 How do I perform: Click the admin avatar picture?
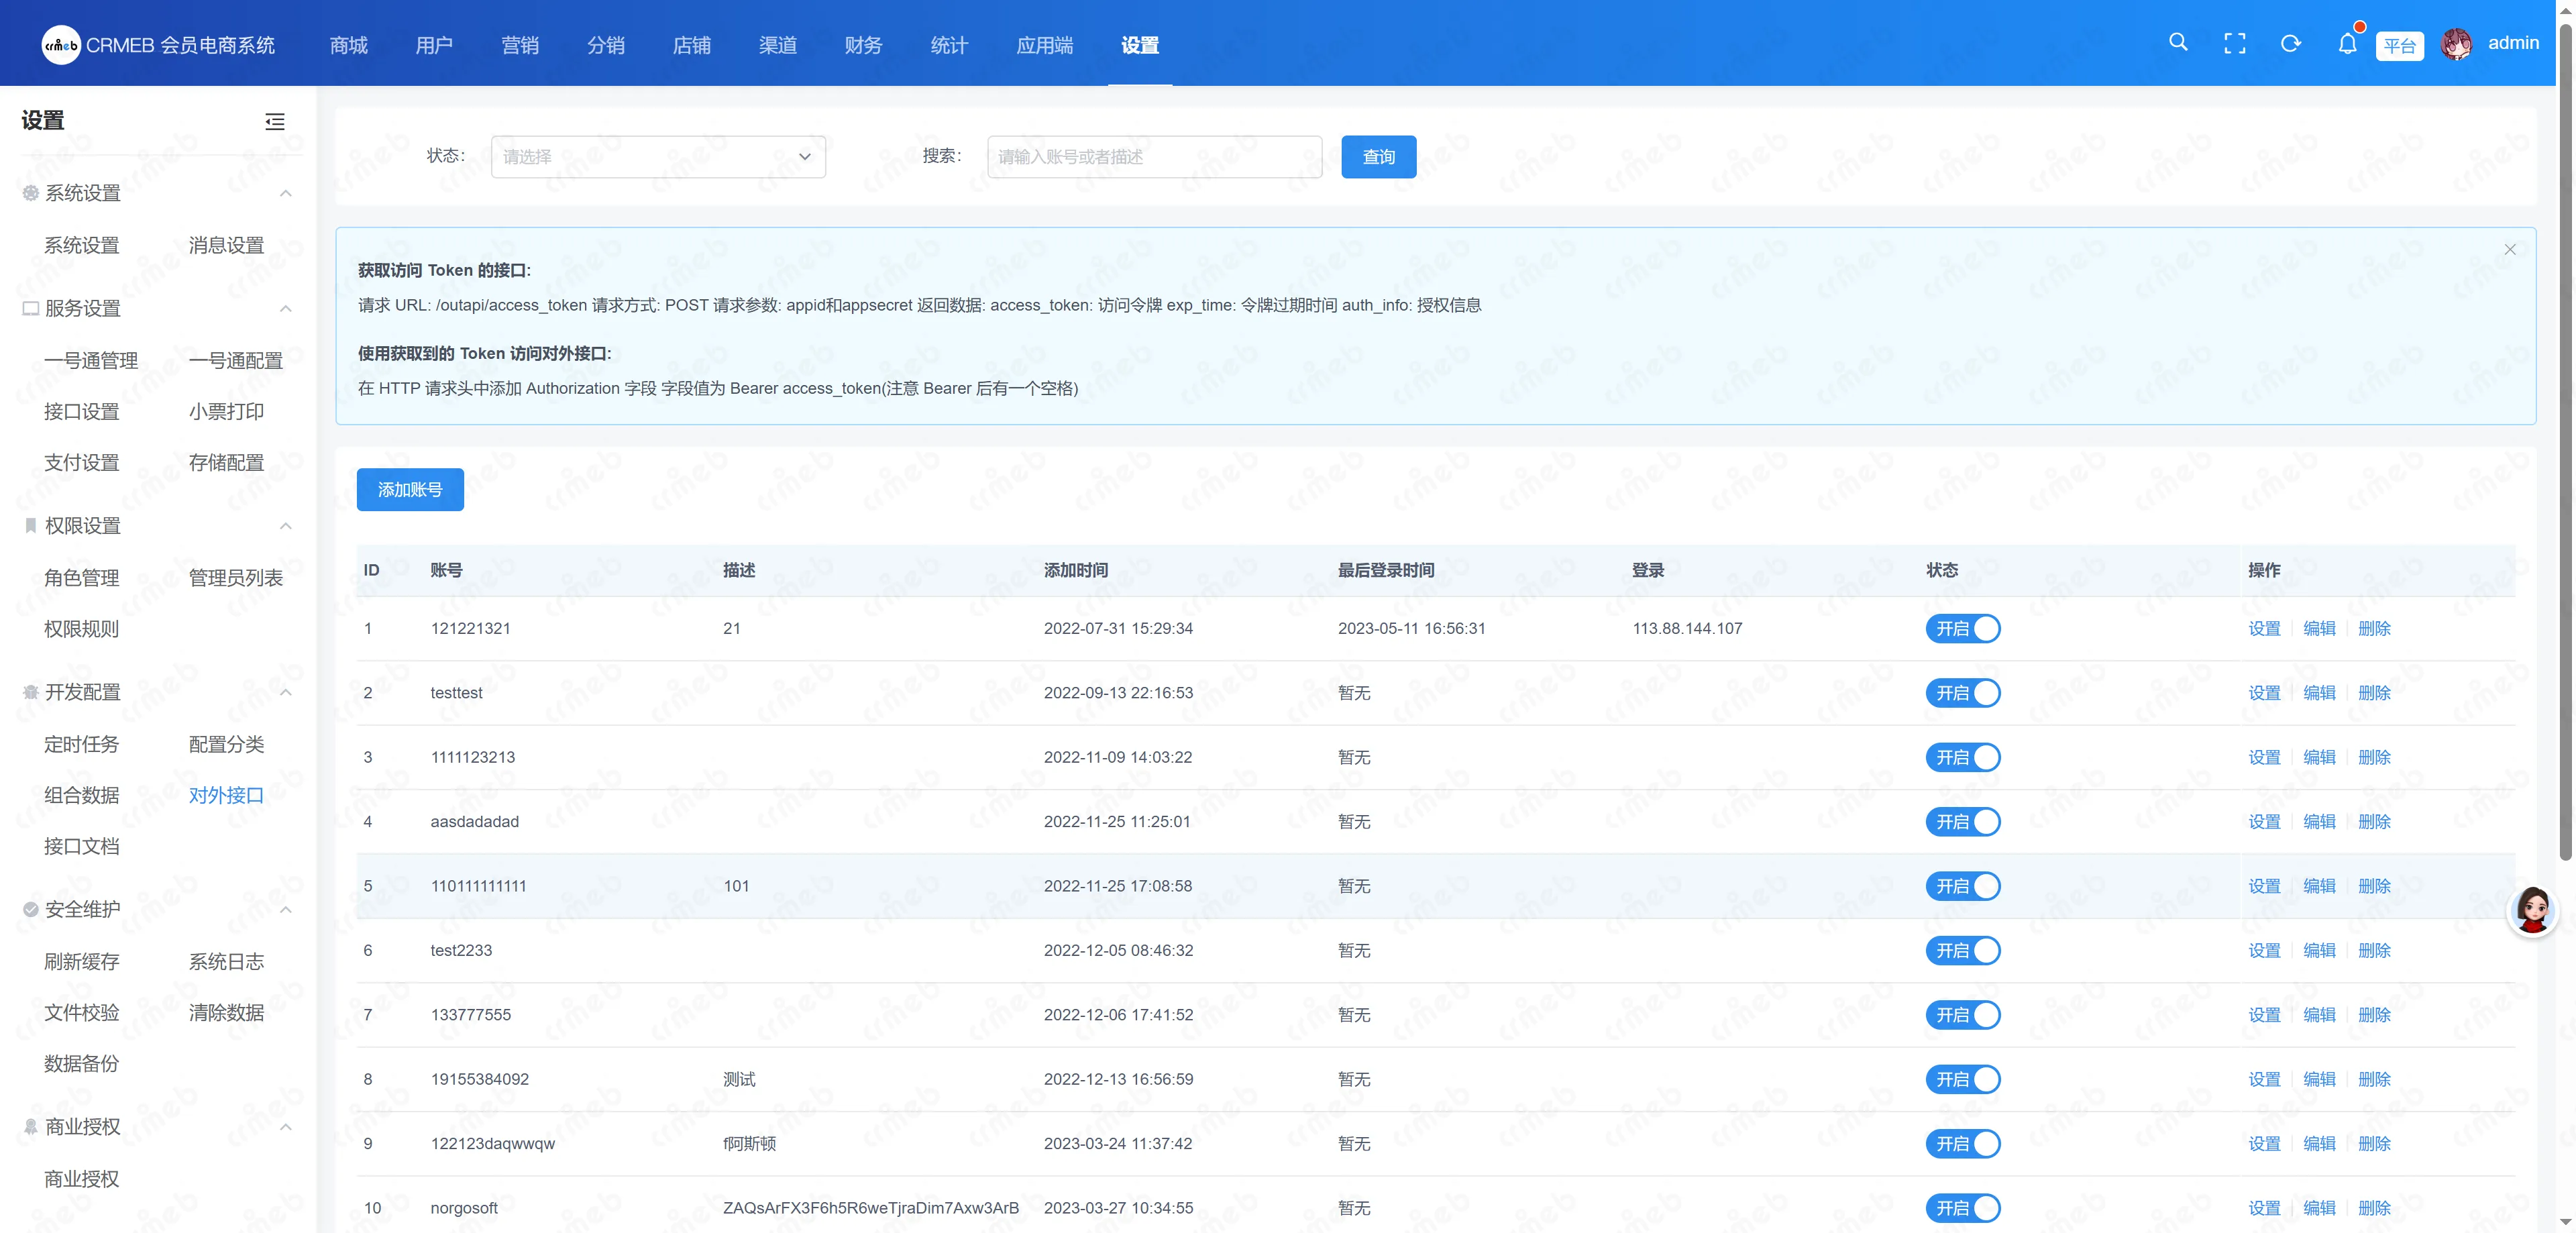pos(2456,44)
